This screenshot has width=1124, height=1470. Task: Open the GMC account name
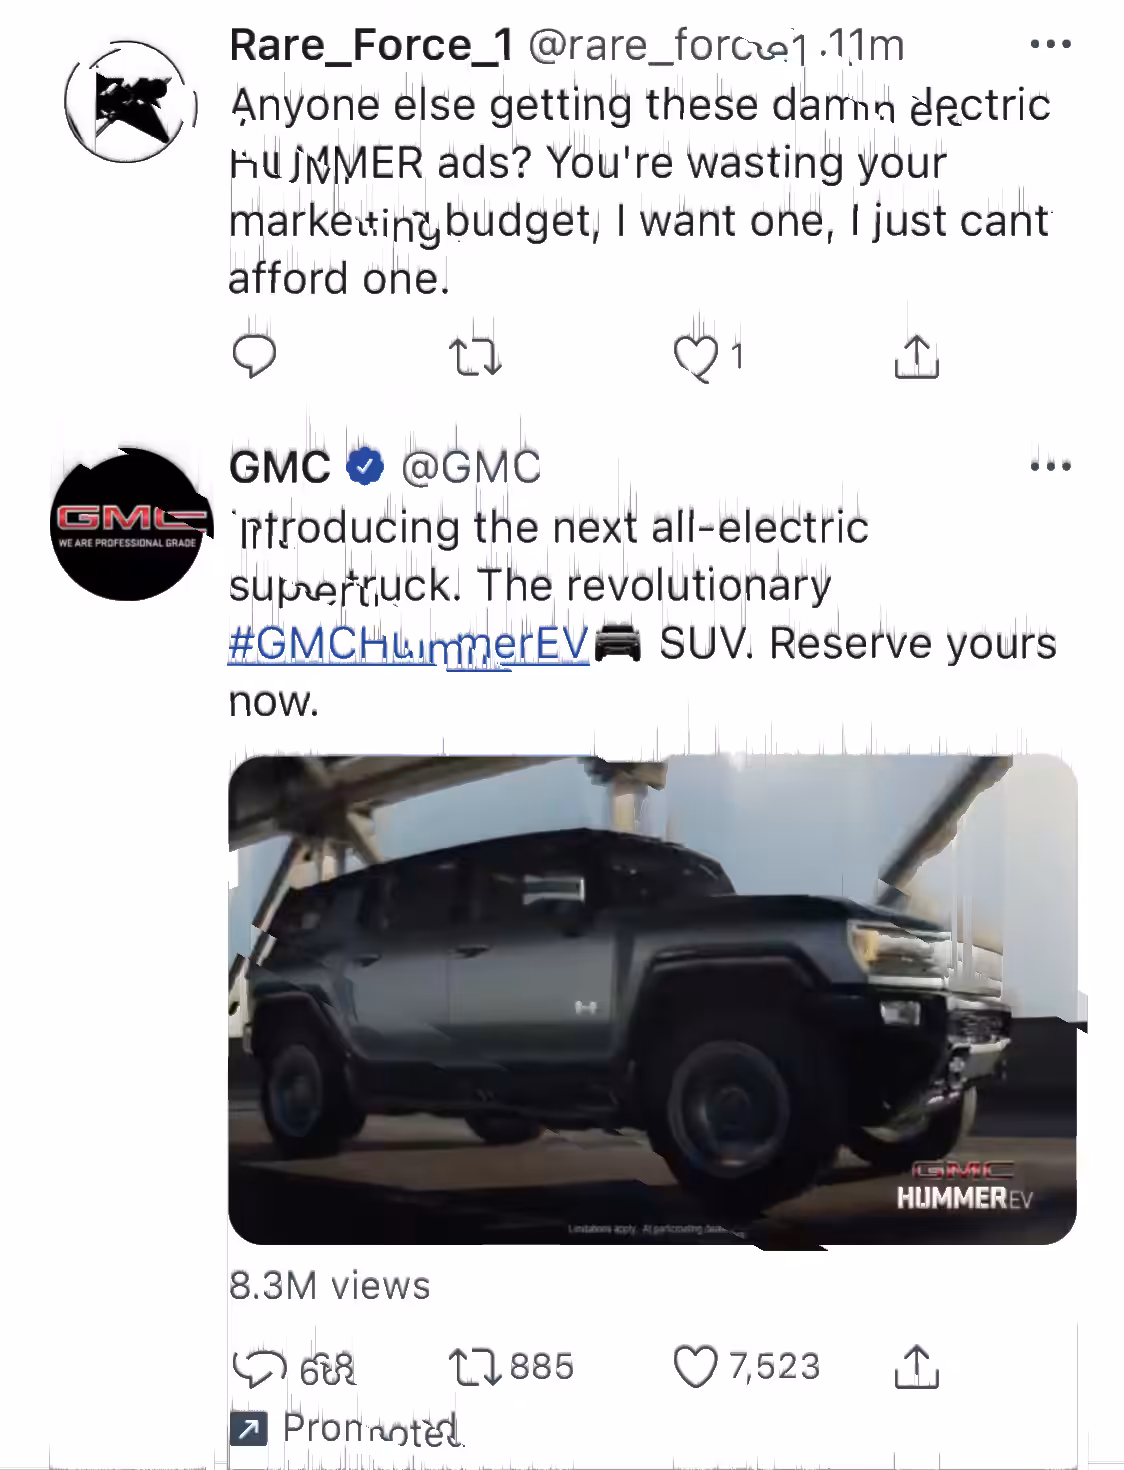tap(280, 467)
